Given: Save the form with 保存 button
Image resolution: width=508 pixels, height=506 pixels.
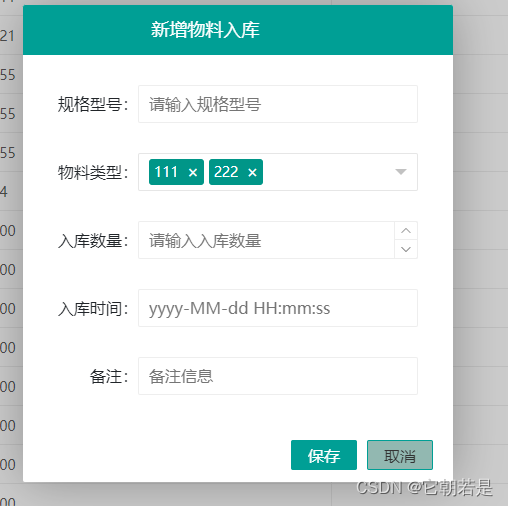Looking at the screenshot, I should (324, 455).
